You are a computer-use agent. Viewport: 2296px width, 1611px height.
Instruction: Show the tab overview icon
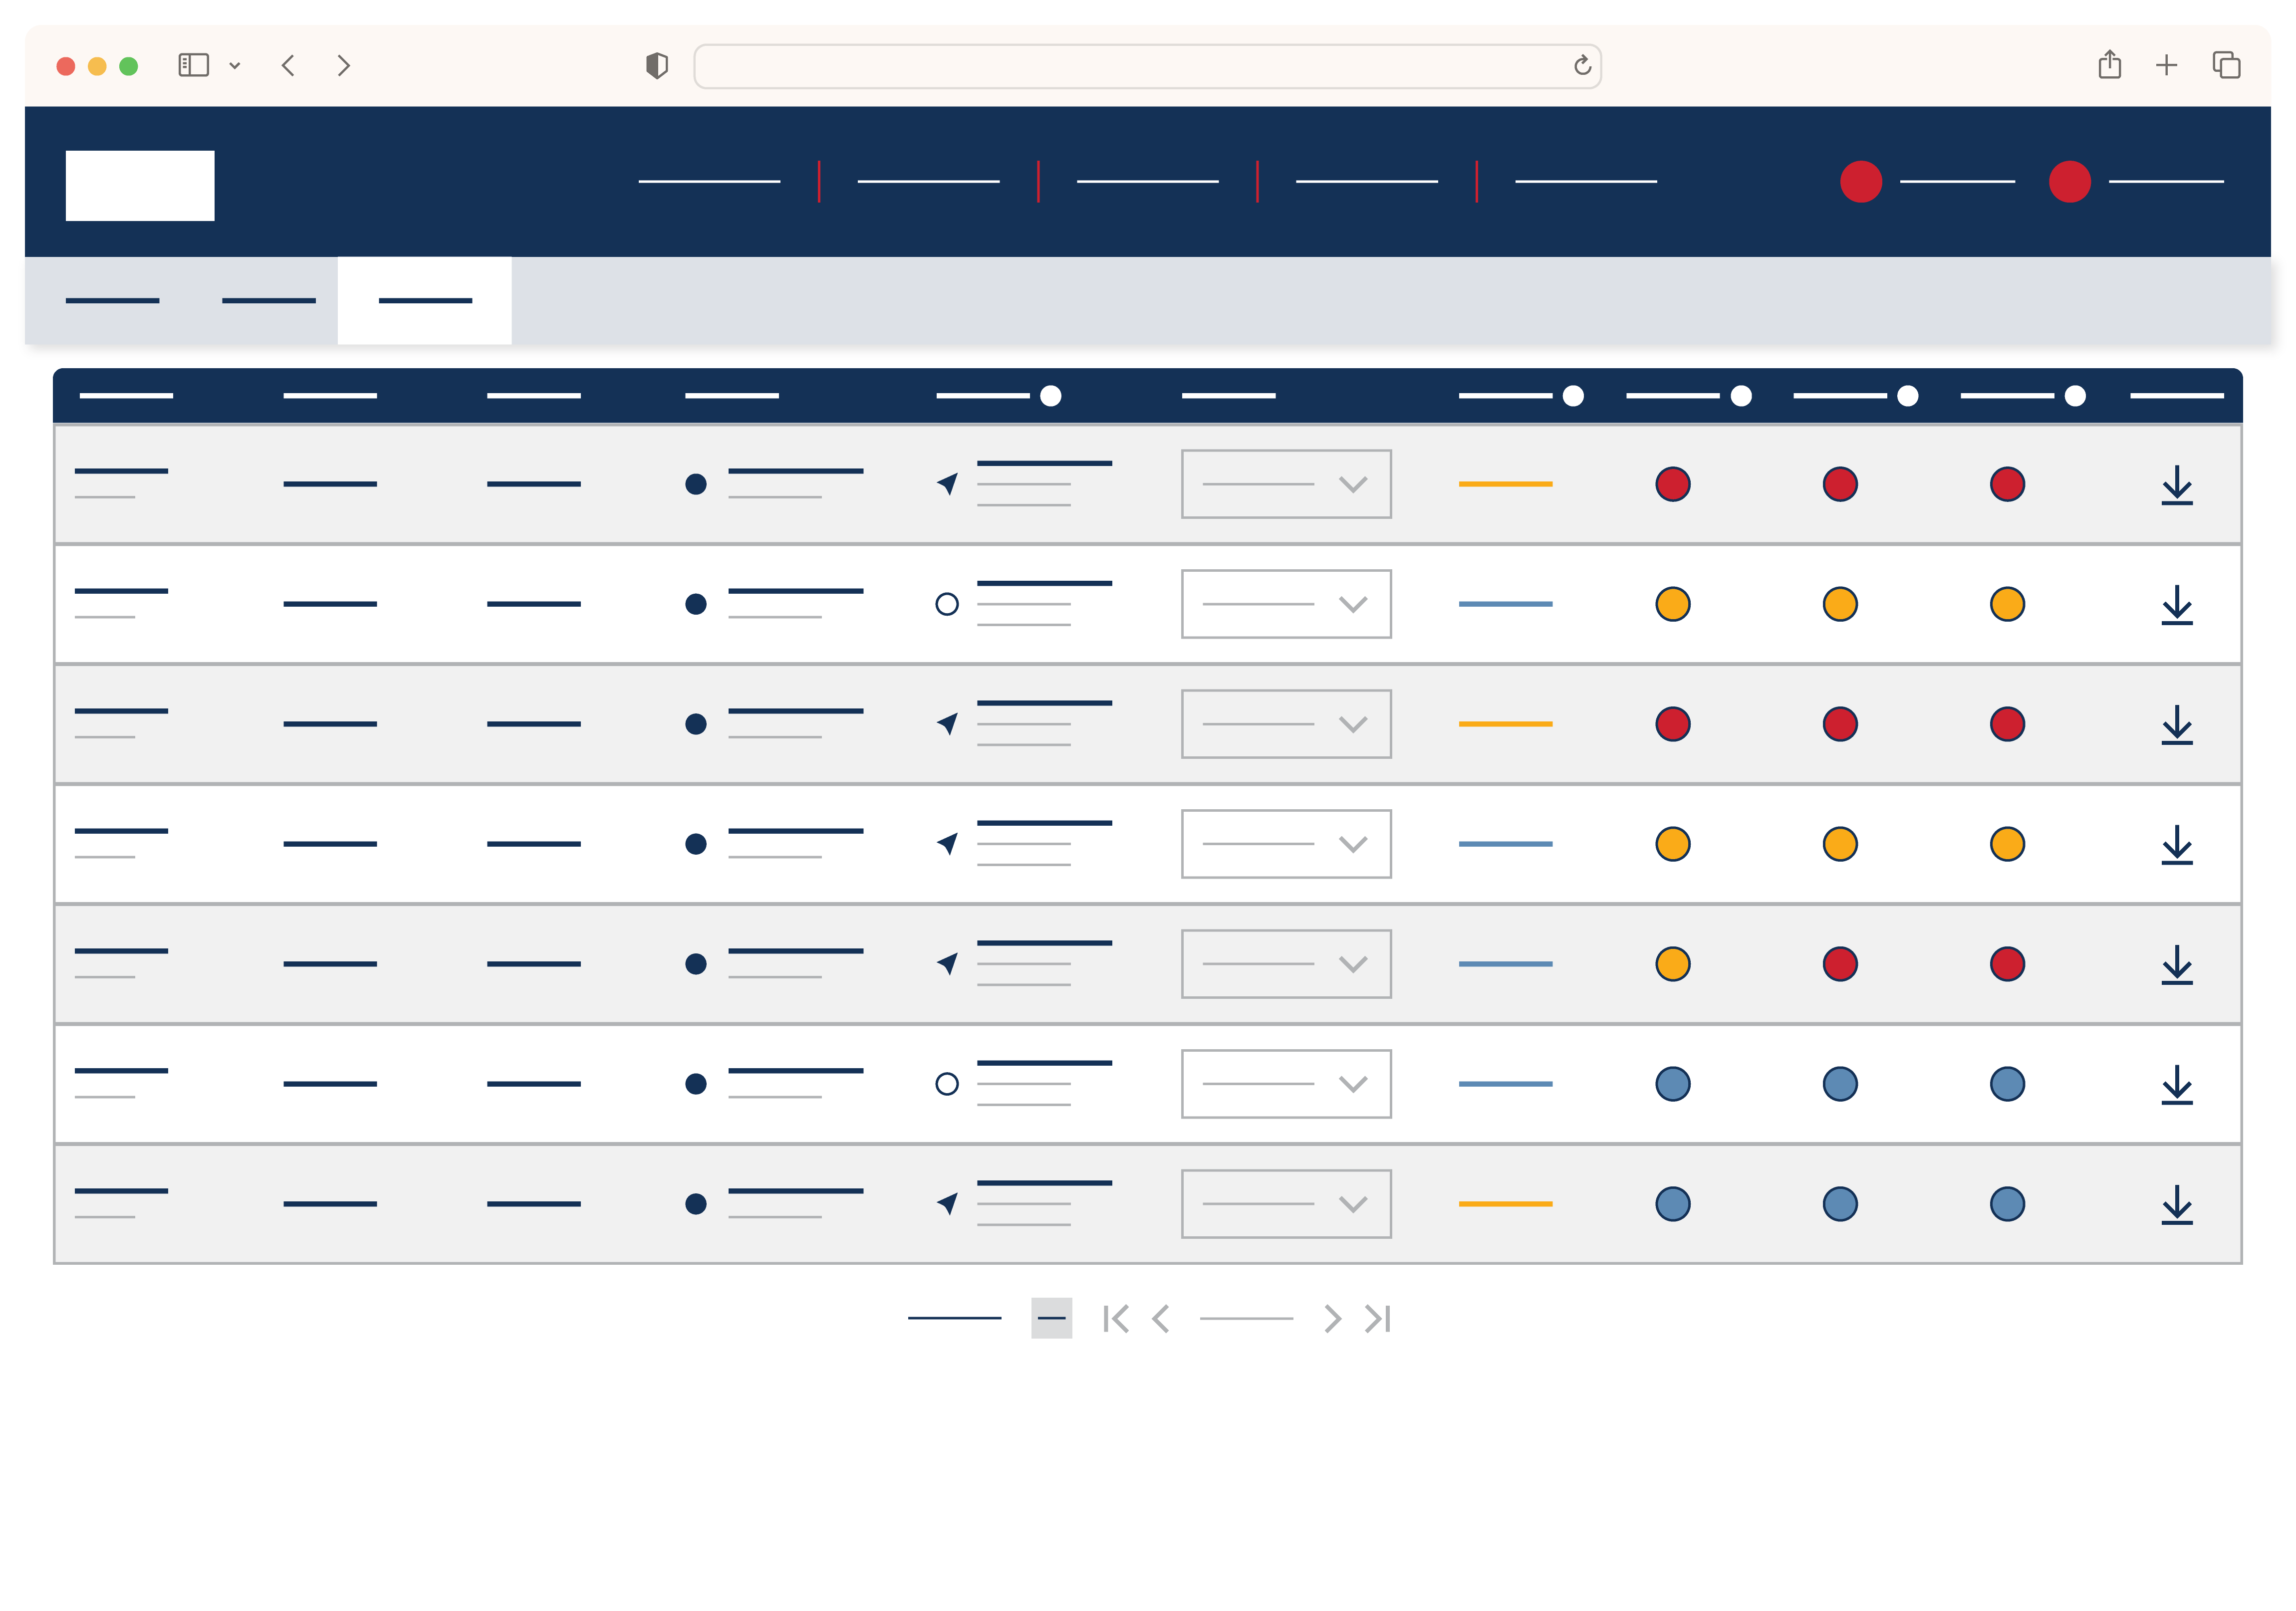[x=2226, y=65]
